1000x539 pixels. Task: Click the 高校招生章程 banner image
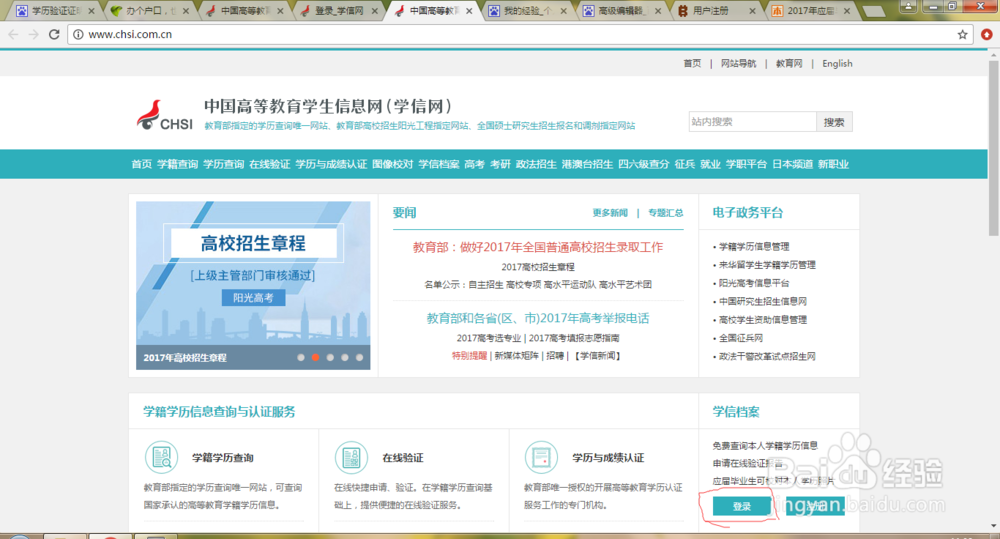tap(253, 285)
